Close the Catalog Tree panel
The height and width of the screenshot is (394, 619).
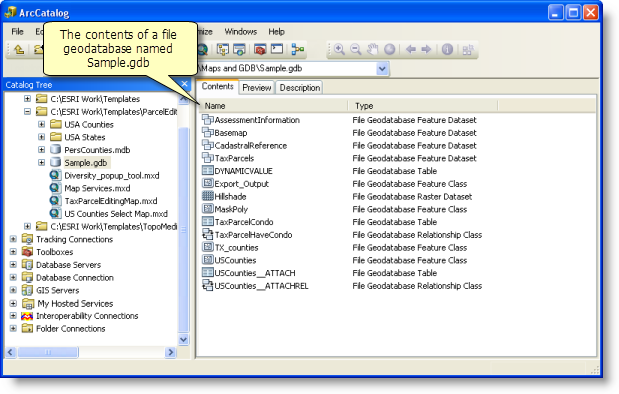tap(184, 84)
